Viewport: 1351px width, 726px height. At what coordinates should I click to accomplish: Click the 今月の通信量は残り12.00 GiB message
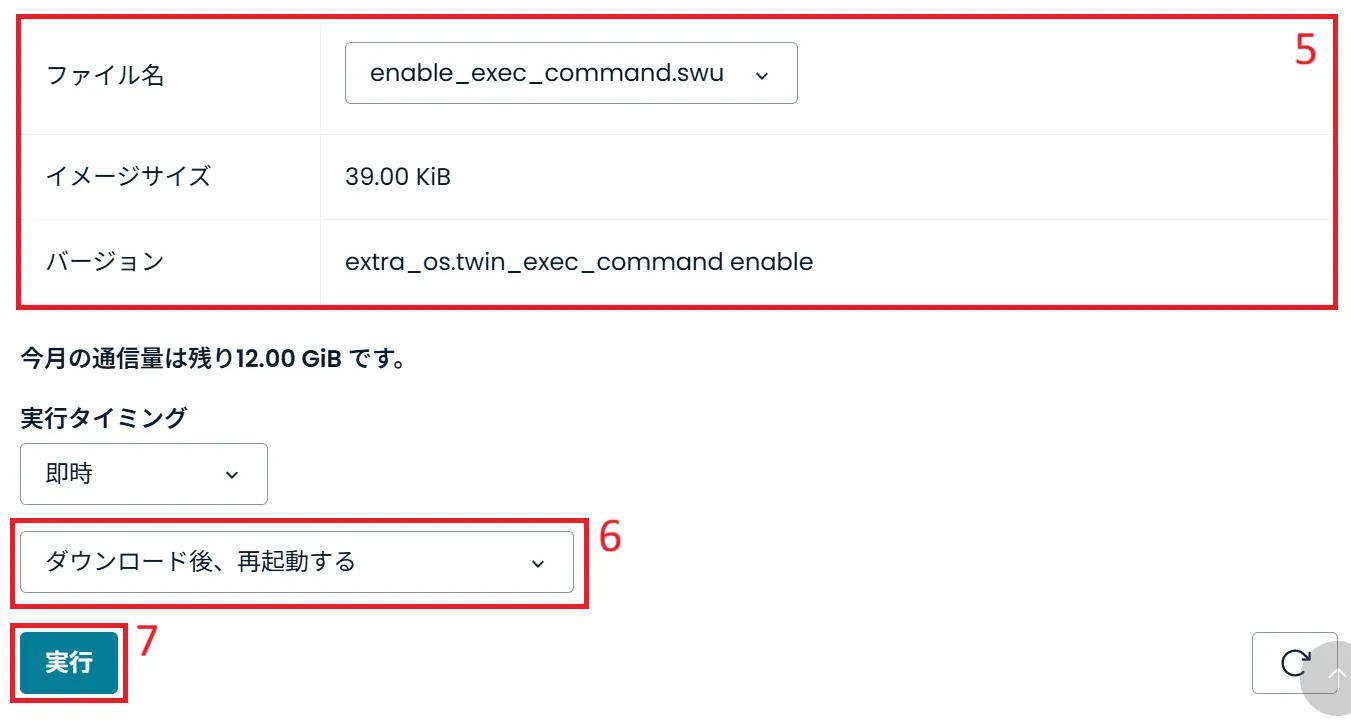tap(212, 358)
